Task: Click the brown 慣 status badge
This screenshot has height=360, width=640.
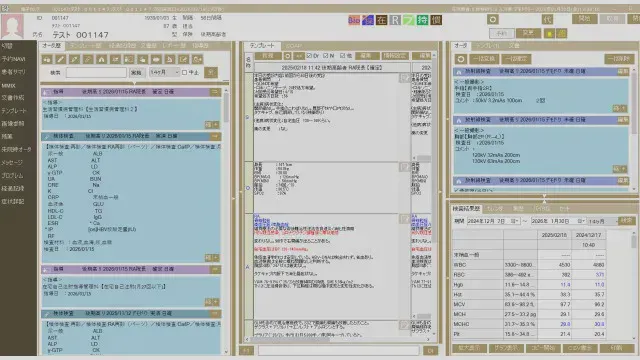Action: (436, 20)
